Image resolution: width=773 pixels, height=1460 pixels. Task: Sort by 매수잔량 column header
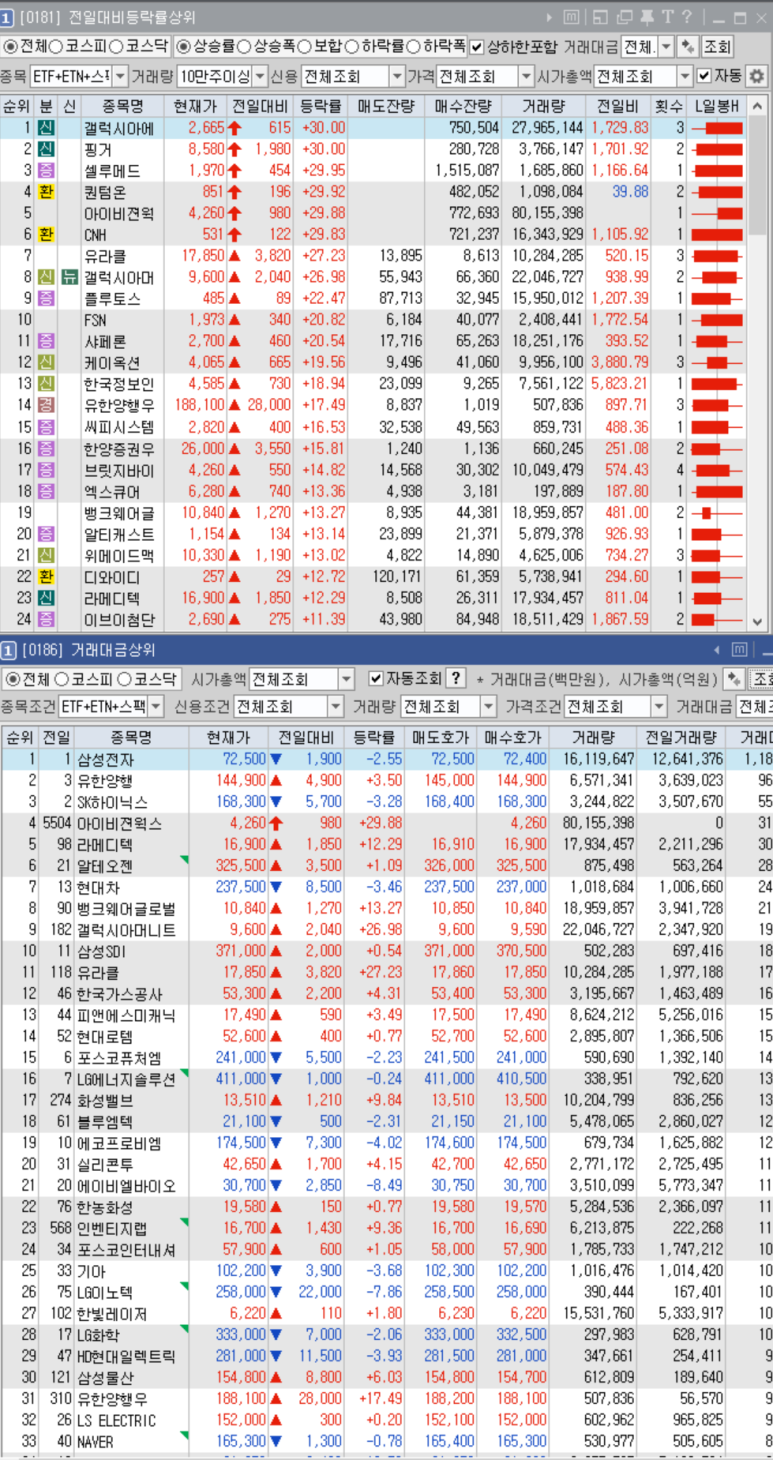[x=464, y=106]
